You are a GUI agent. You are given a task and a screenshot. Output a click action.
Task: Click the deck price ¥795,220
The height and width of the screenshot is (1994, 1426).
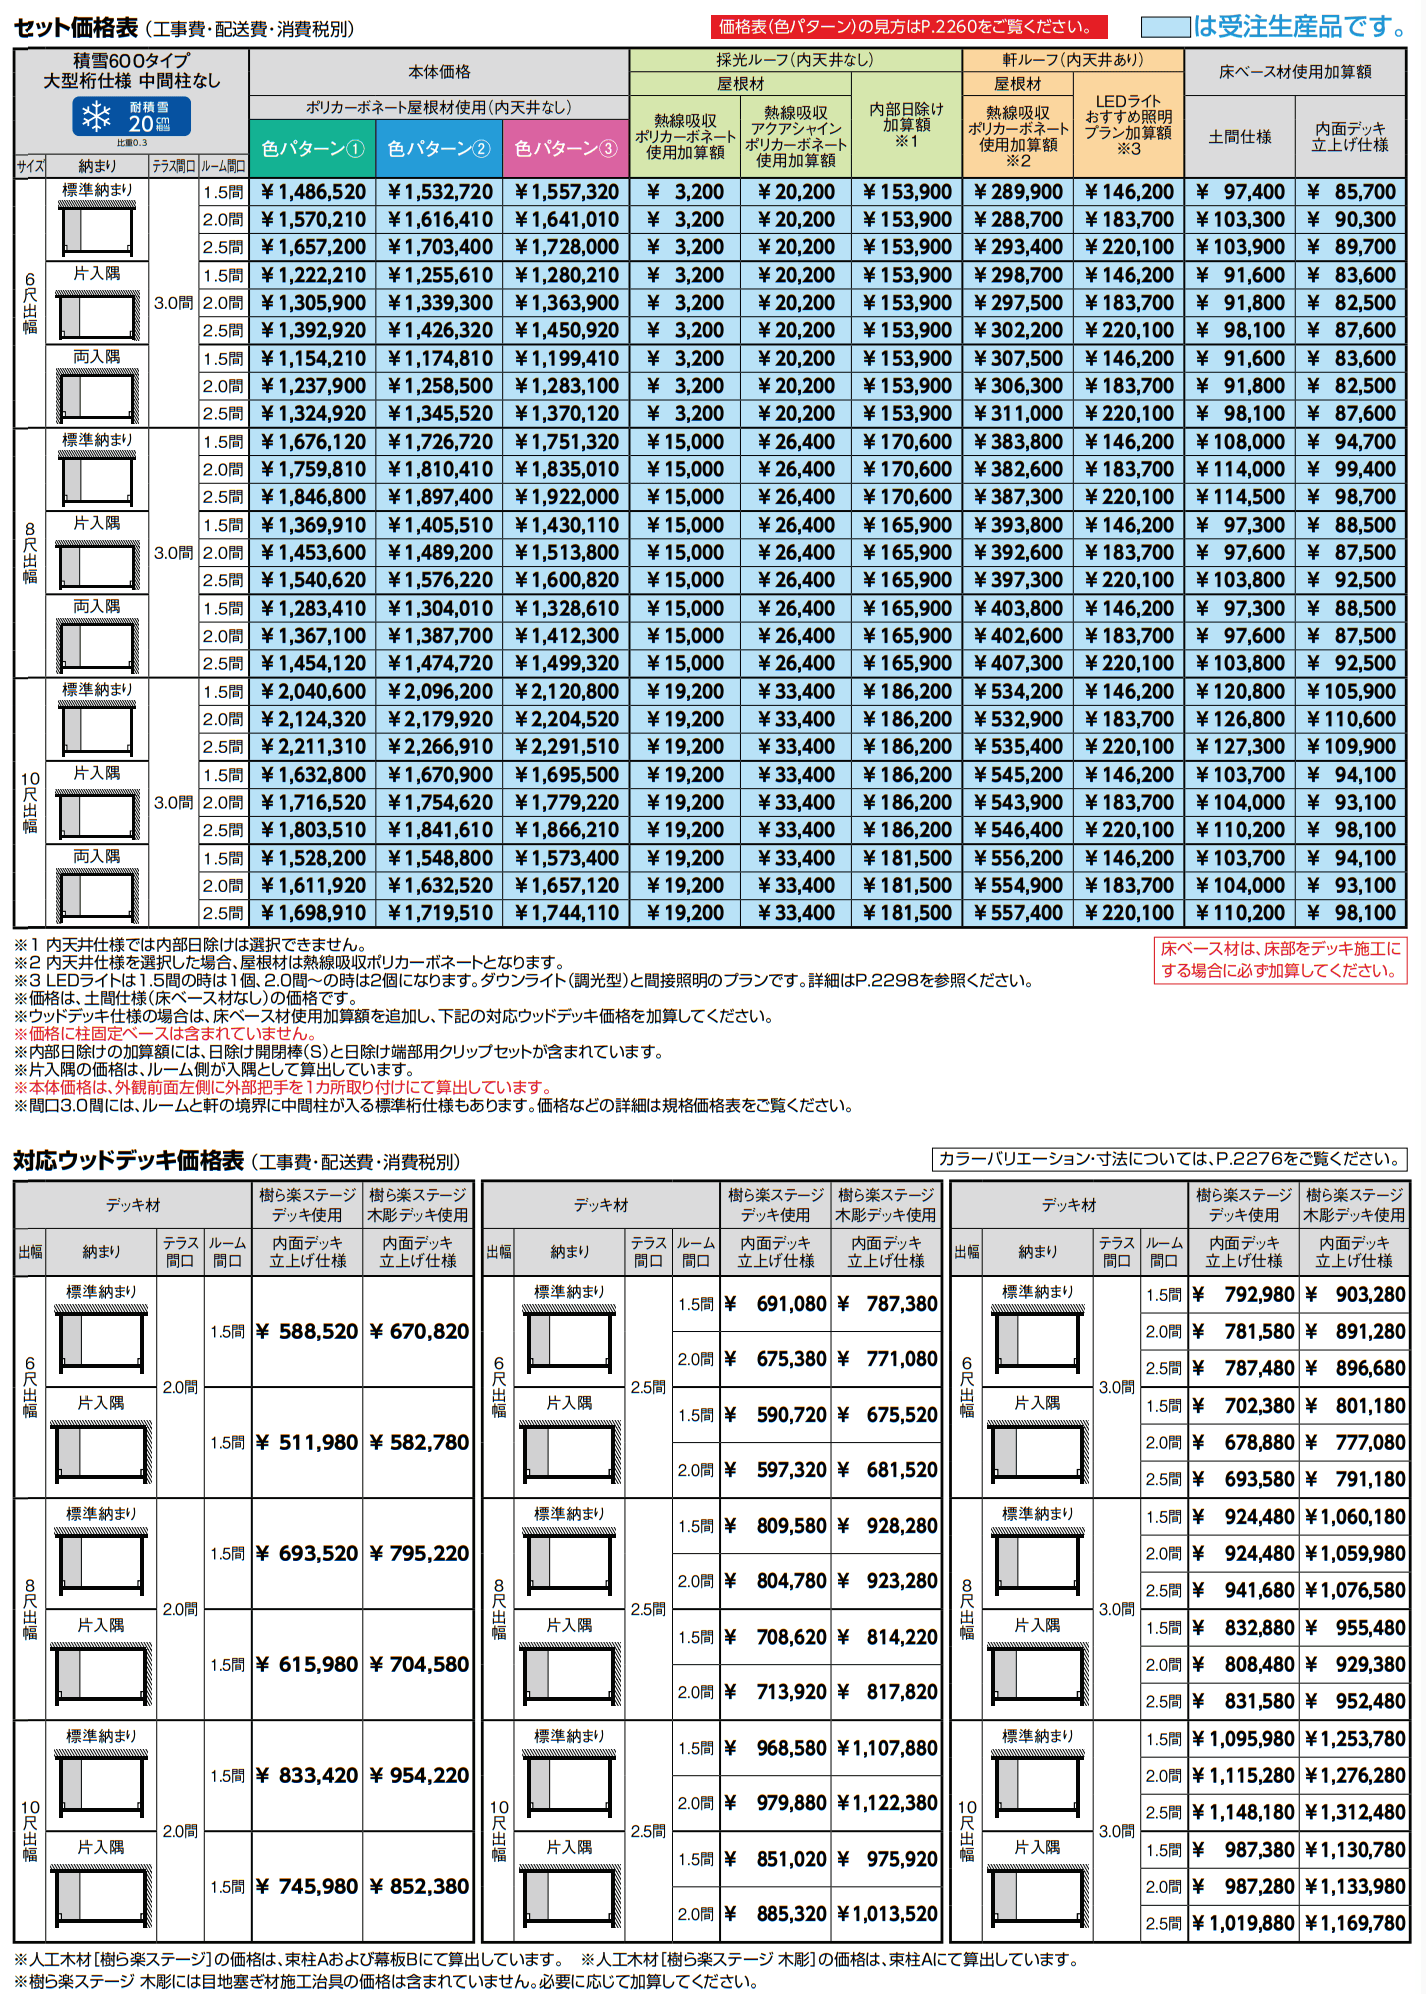coord(418,1554)
